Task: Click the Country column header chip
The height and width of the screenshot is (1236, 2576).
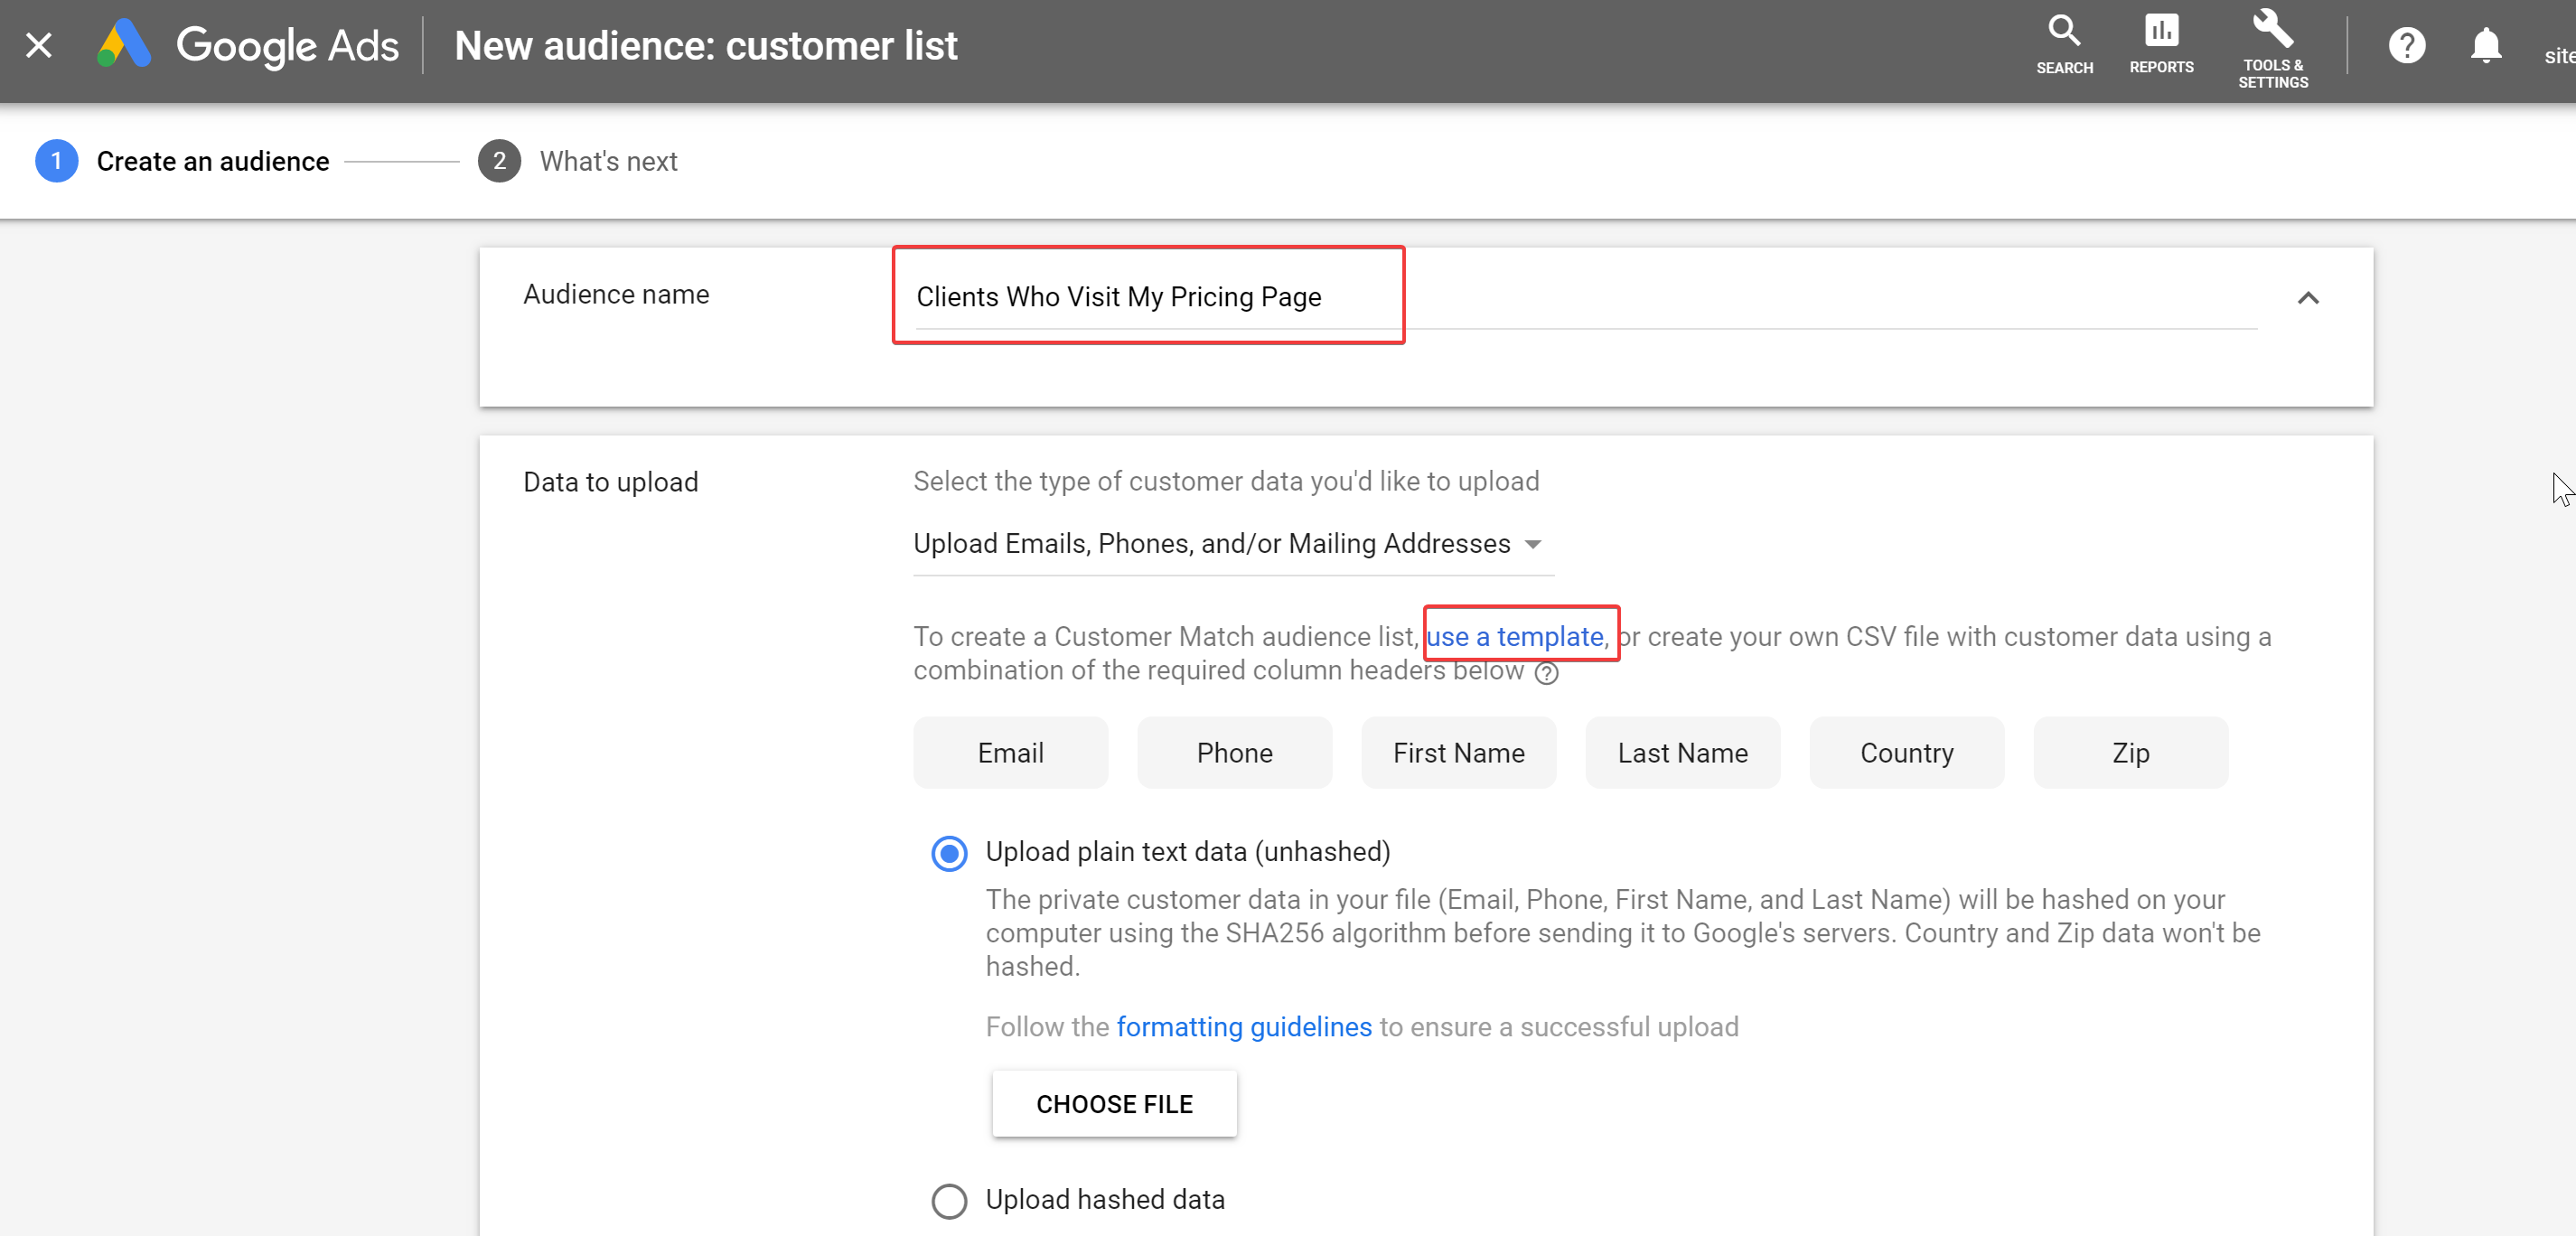Action: tap(1906, 753)
